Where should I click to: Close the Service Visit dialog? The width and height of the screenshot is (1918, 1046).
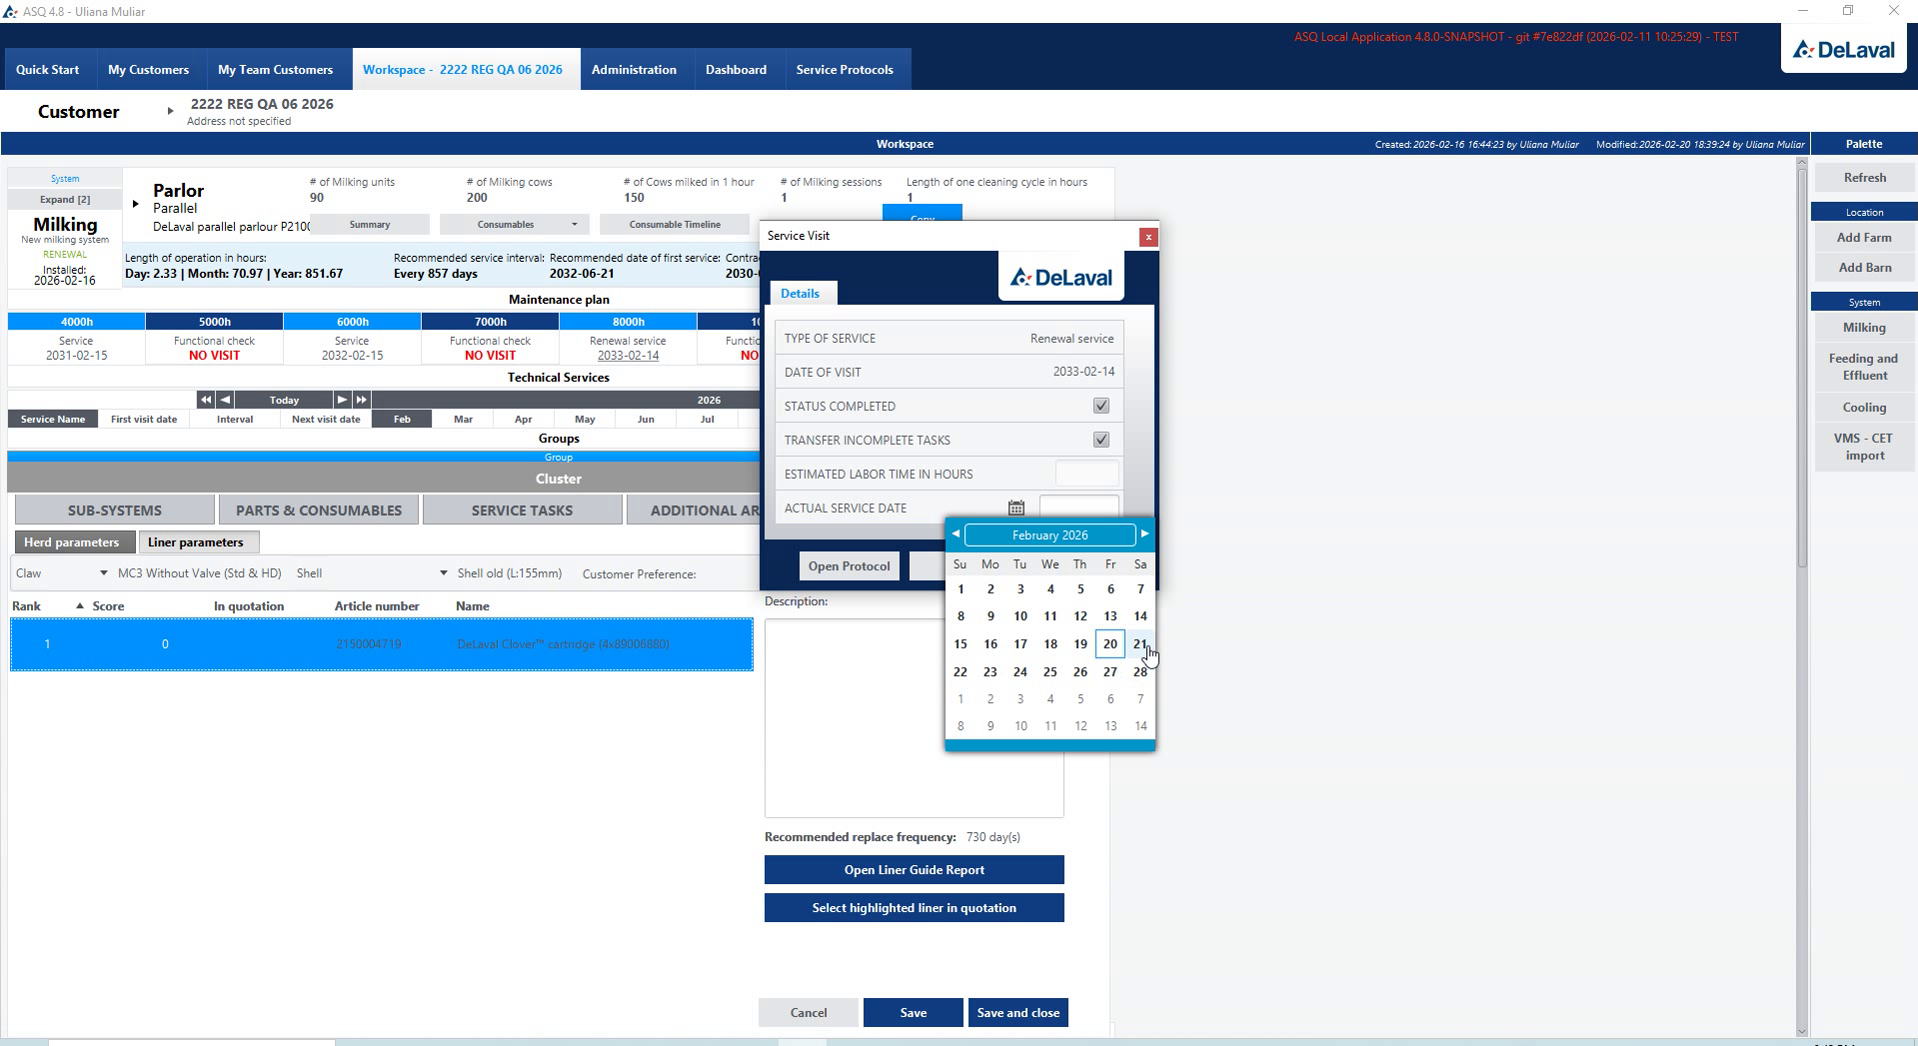coord(1148,237)
